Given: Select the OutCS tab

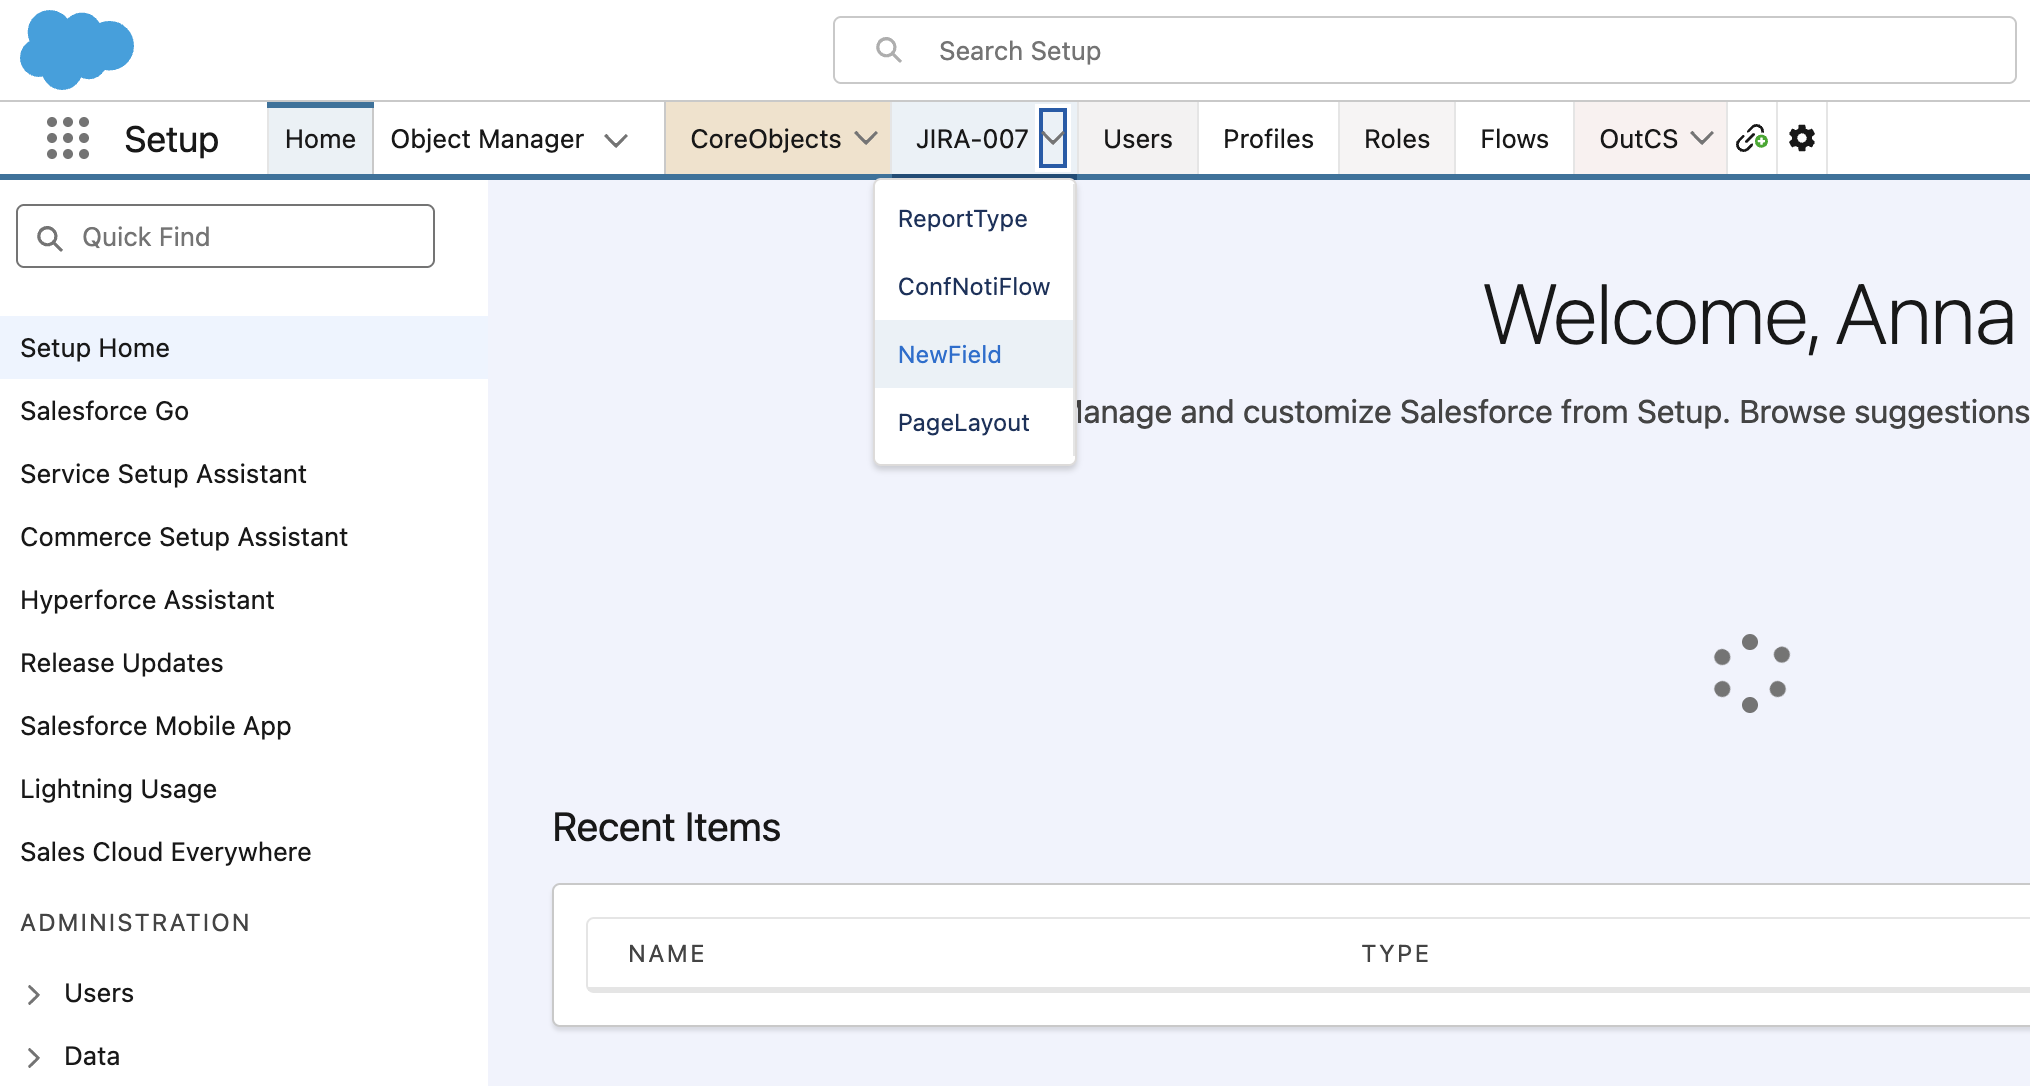Looking at the screenshot, I should pos(1638,139).
